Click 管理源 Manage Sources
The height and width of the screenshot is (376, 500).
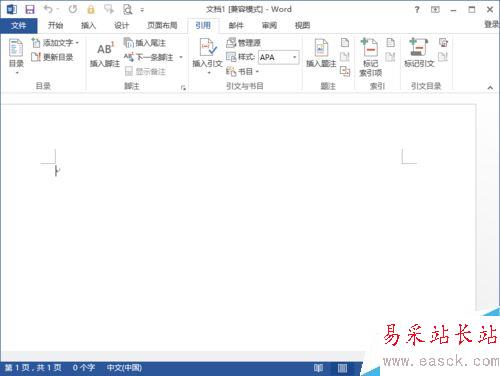(x=243, y=43)
